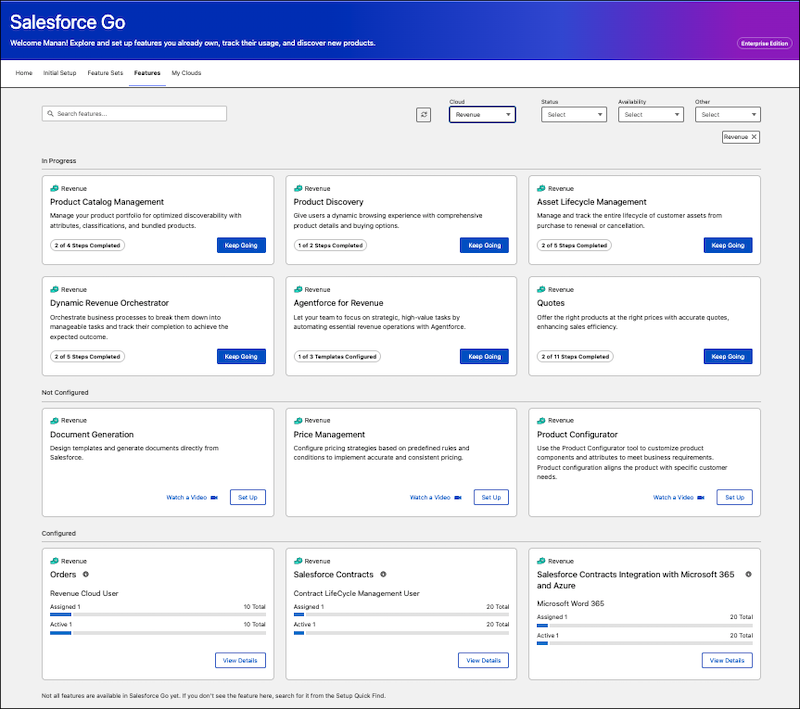This screenshot has height=709, width=800.
Task: Select the Features tab
Action: coord(147,73)
